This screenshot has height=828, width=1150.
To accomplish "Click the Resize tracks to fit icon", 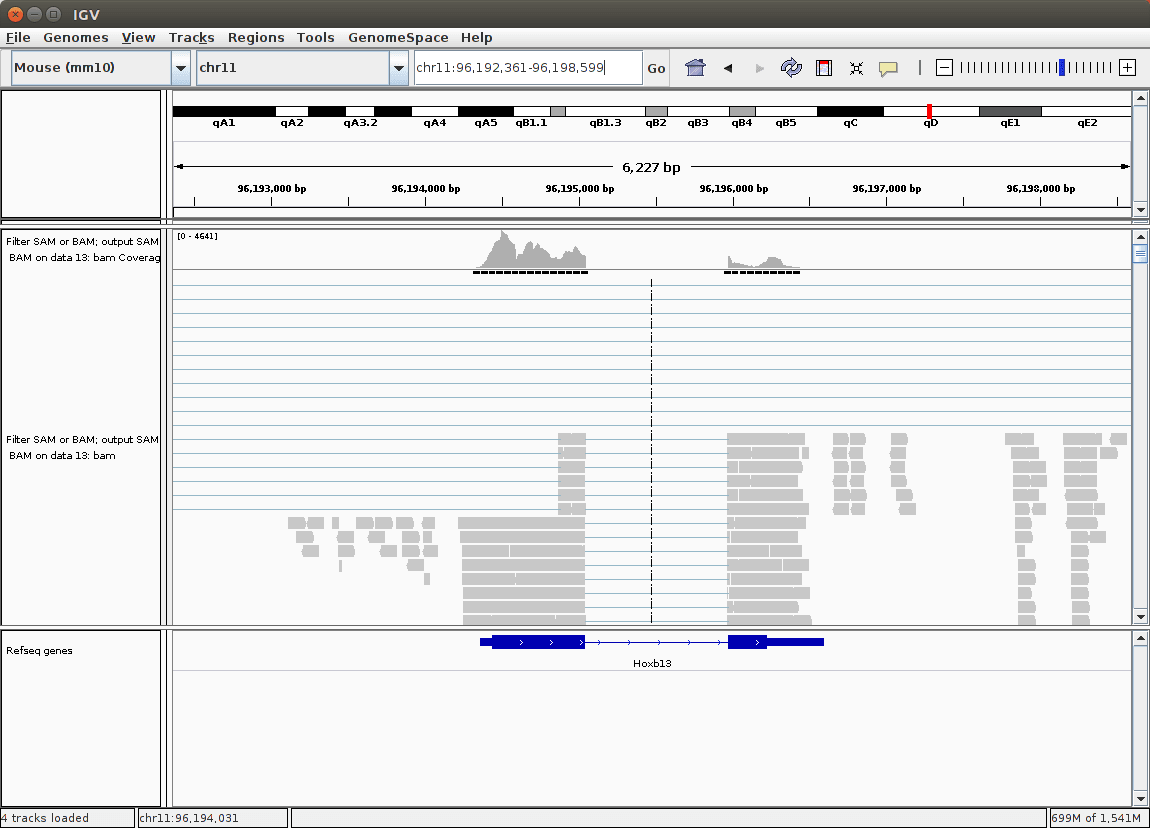I will 856,68.
